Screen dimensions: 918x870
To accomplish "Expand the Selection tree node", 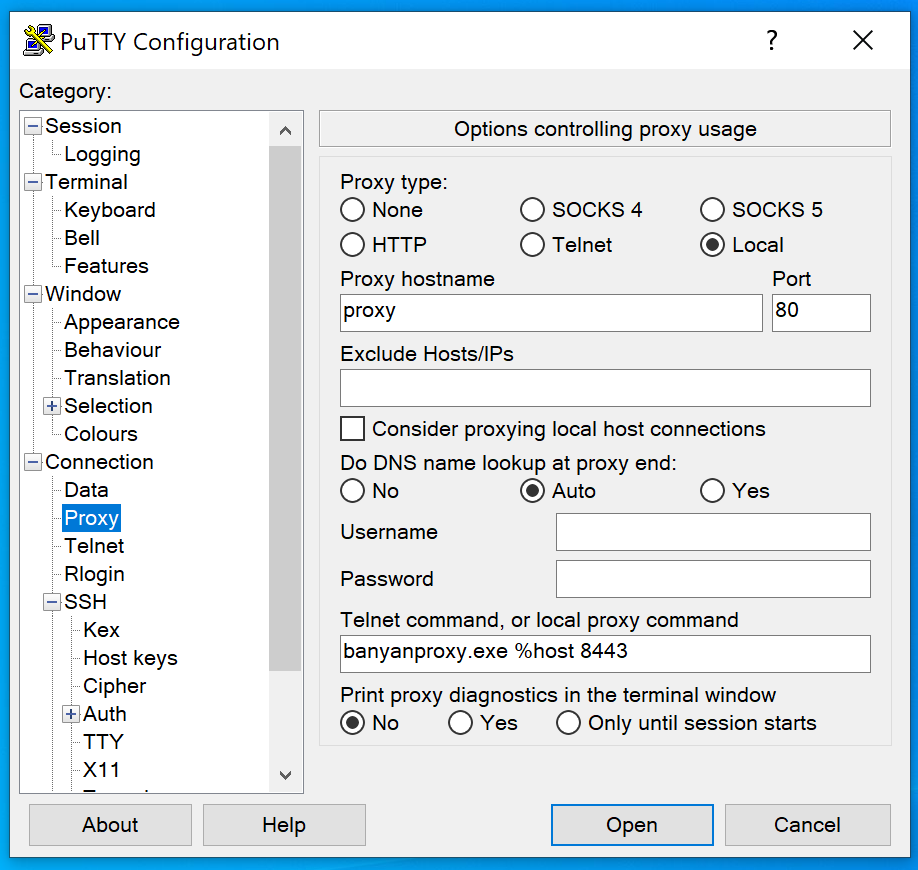I will coord(52,406).
